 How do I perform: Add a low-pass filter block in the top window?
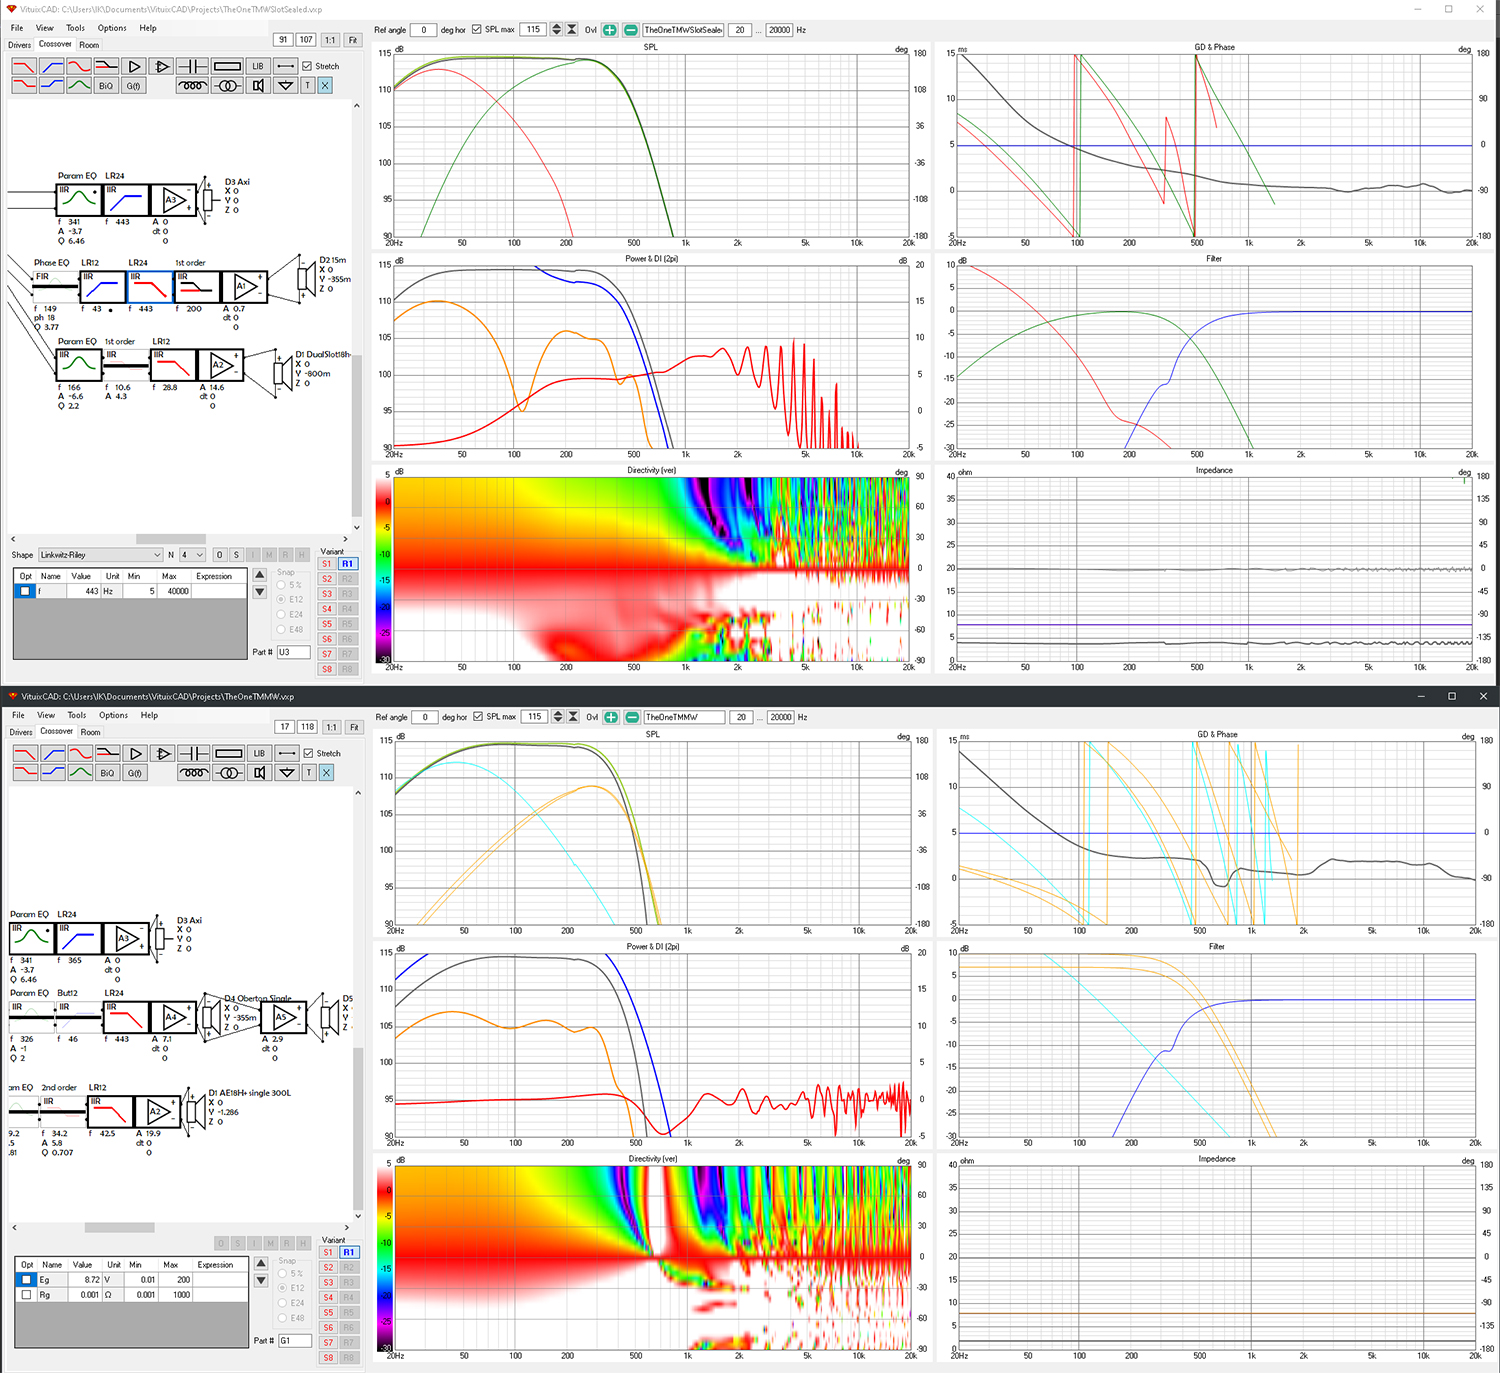24,66
